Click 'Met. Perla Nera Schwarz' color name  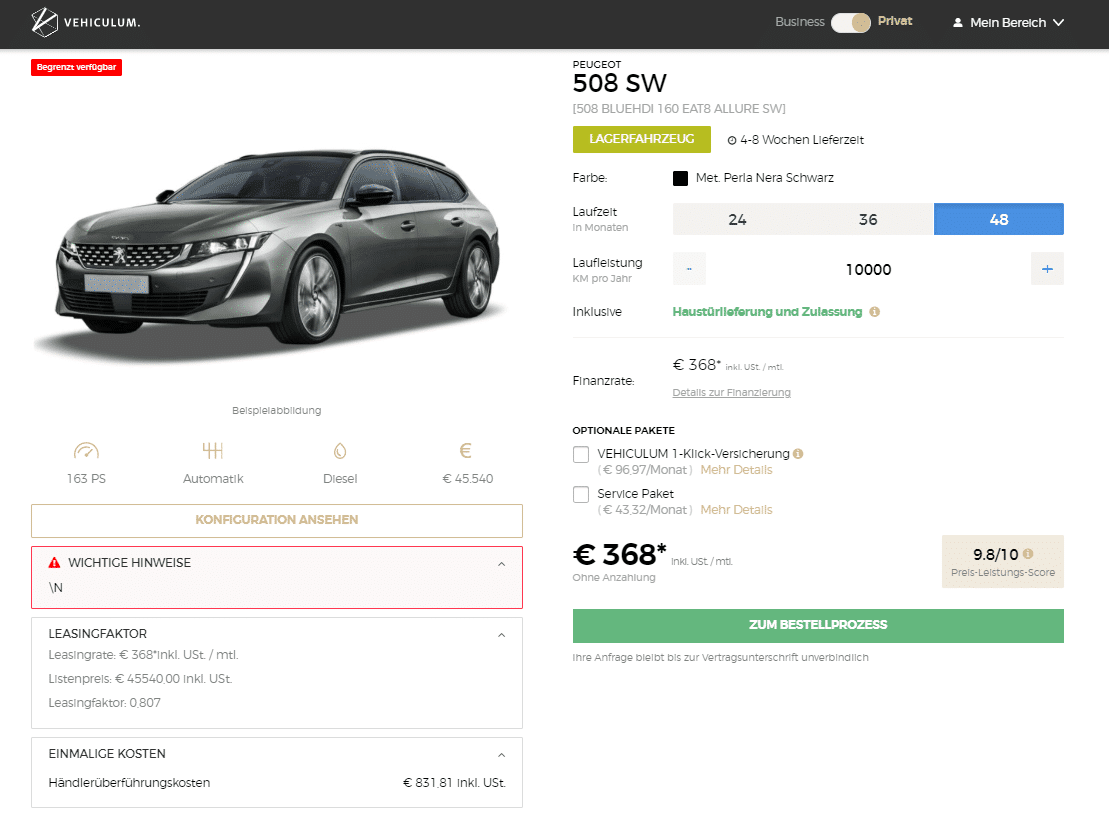coord(765,178)
